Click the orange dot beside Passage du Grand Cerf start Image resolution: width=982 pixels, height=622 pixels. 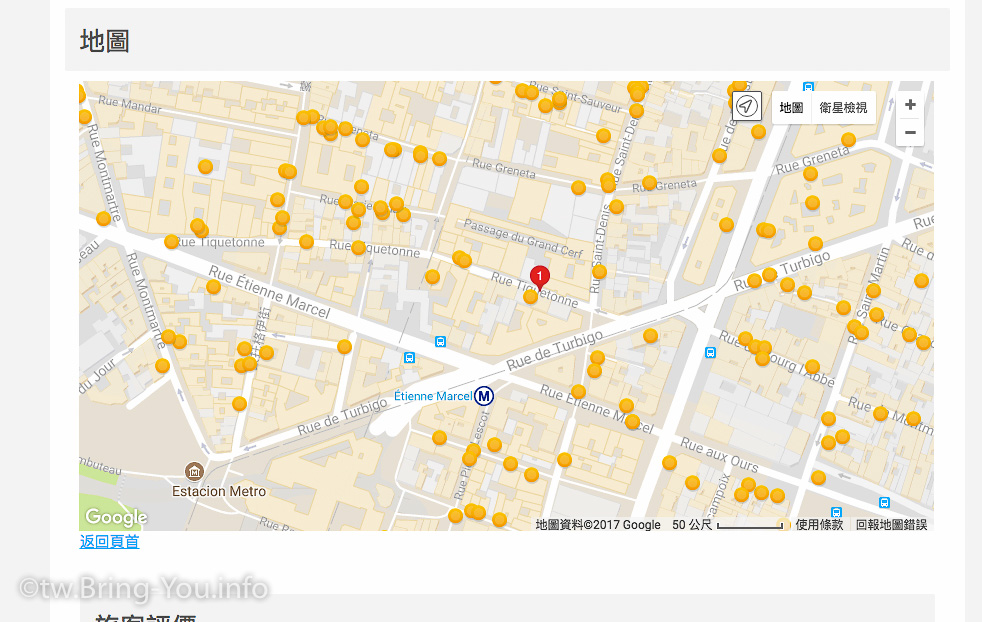pos(462,259)
